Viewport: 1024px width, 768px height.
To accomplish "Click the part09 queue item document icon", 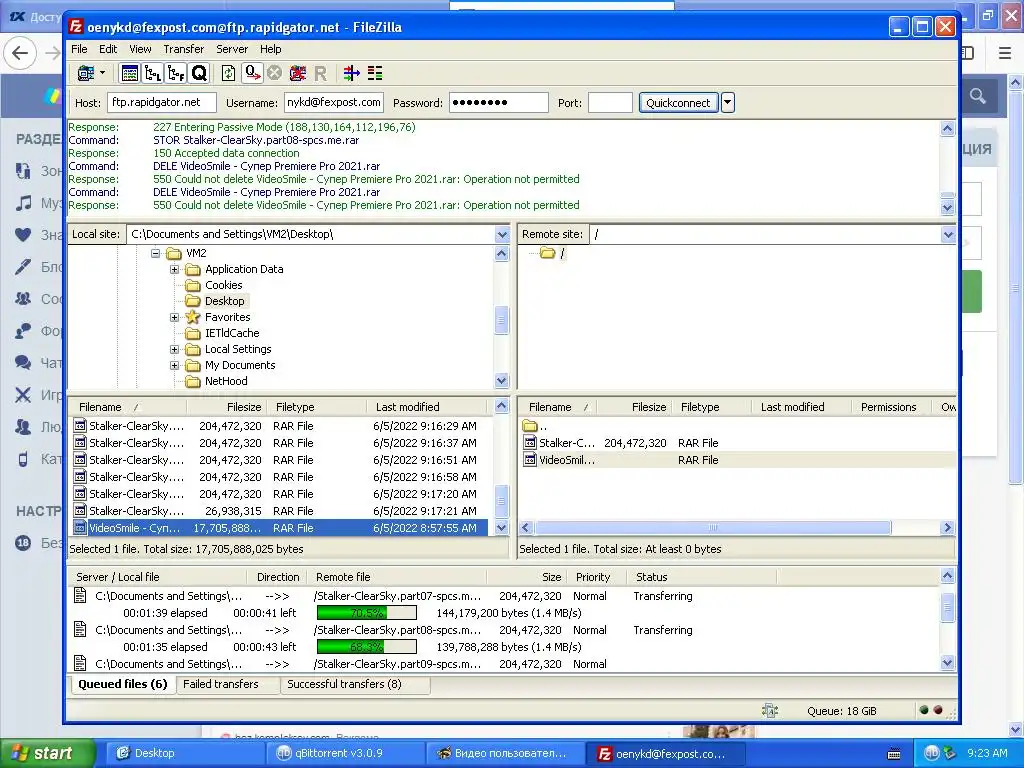I will click(80, 664).
